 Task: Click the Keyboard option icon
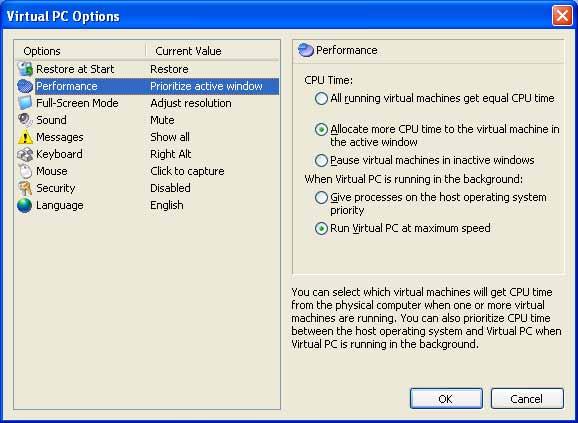pyautogui.click(x=25, y=154)
